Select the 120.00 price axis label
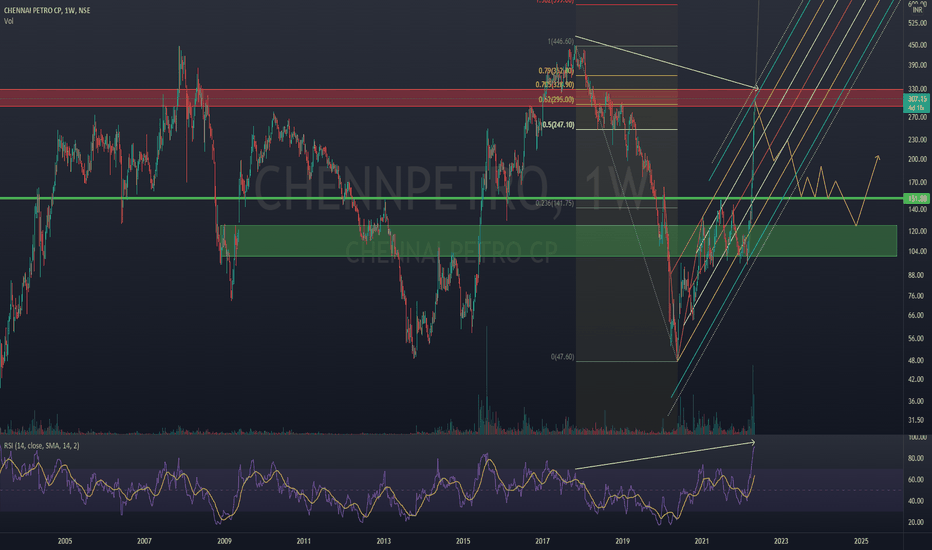The height and width of the screenshot is (550, 932). click(917, 231)
